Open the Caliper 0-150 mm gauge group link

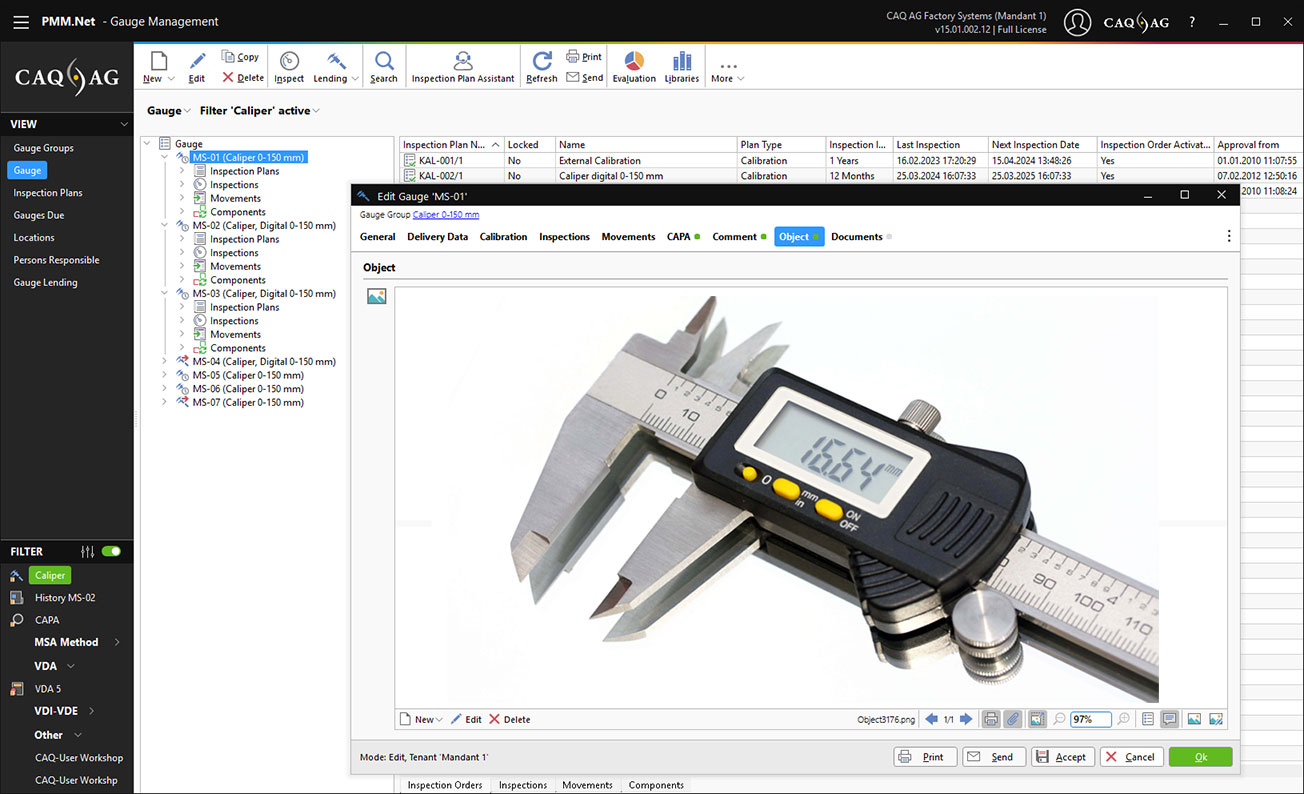click(446, 214)
